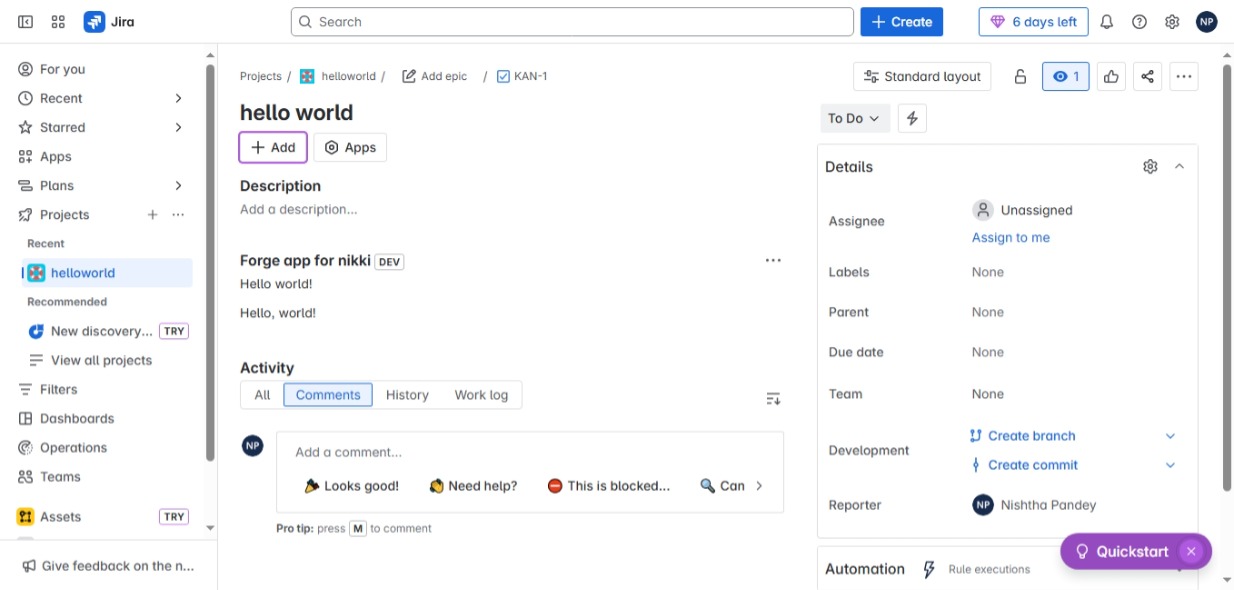Click 6 days left trial button
The height and width of the screenshot is (590, 1234).
[1033, 22]
